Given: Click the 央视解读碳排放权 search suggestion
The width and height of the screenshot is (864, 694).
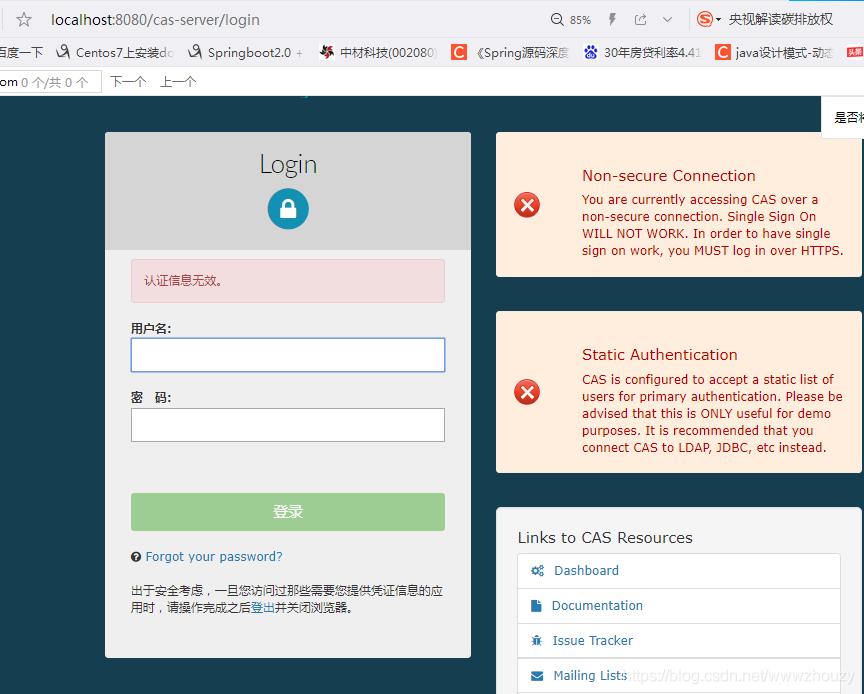Looking at the screenshot, I should click(780, 19).
